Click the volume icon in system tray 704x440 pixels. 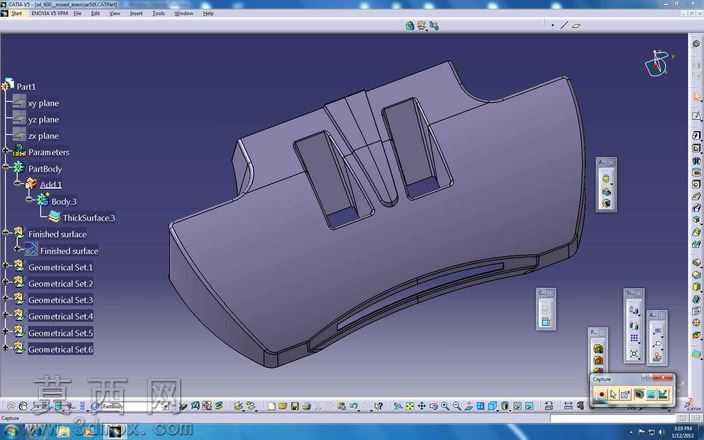[661, 432]
